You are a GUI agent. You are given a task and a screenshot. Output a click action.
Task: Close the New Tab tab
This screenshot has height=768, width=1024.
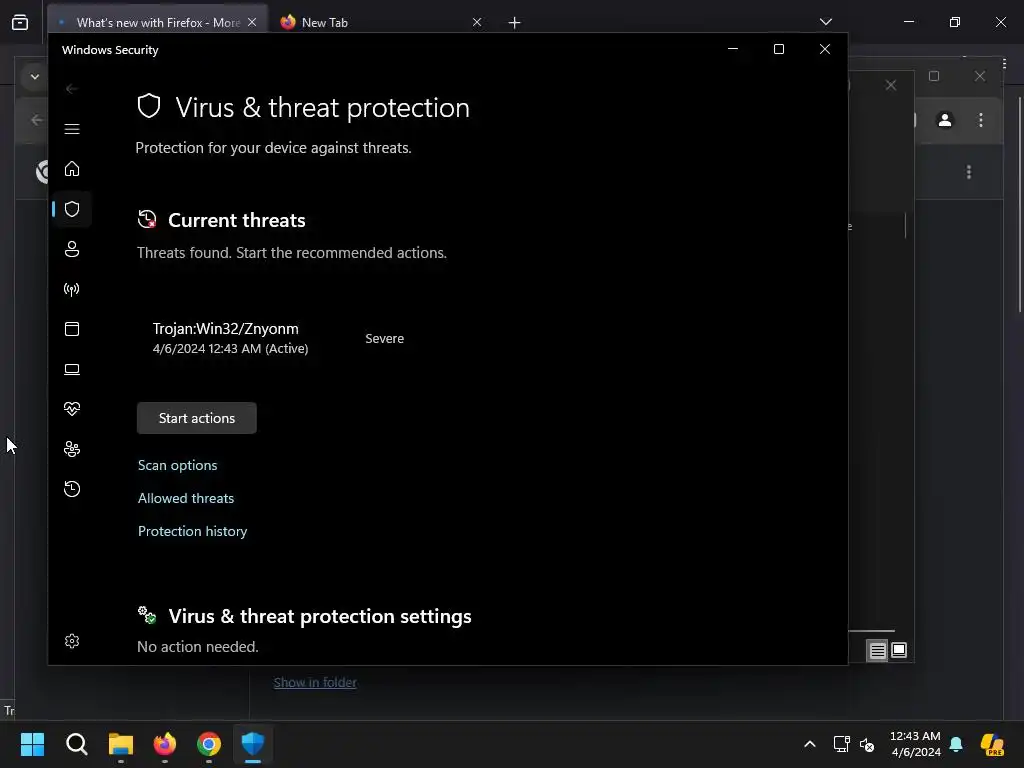pos(477,22)
